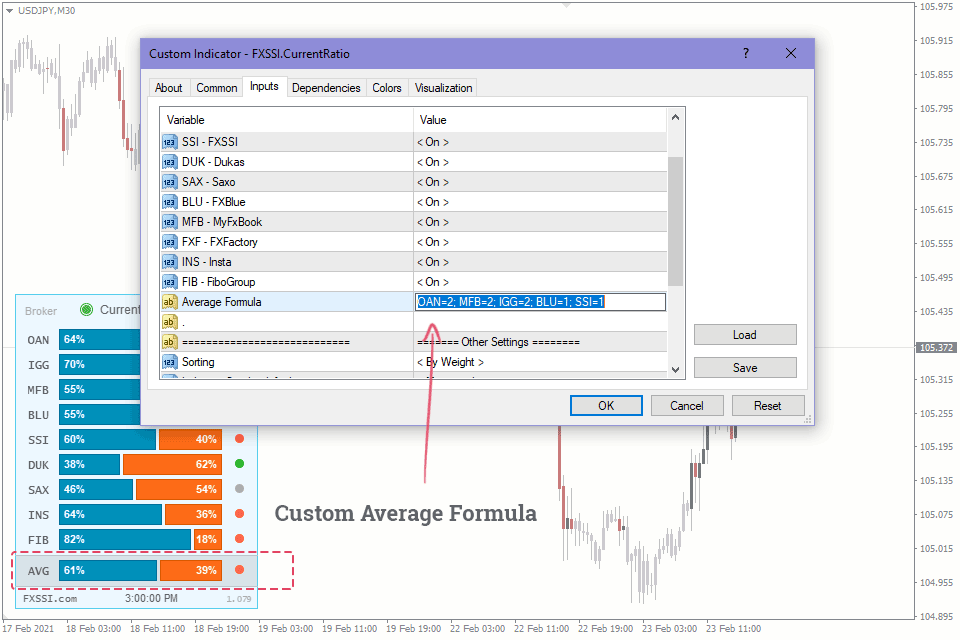Click the inputs list scroll up arrow
This screenshot has height=640, width=960.
(x=675, y=117)
